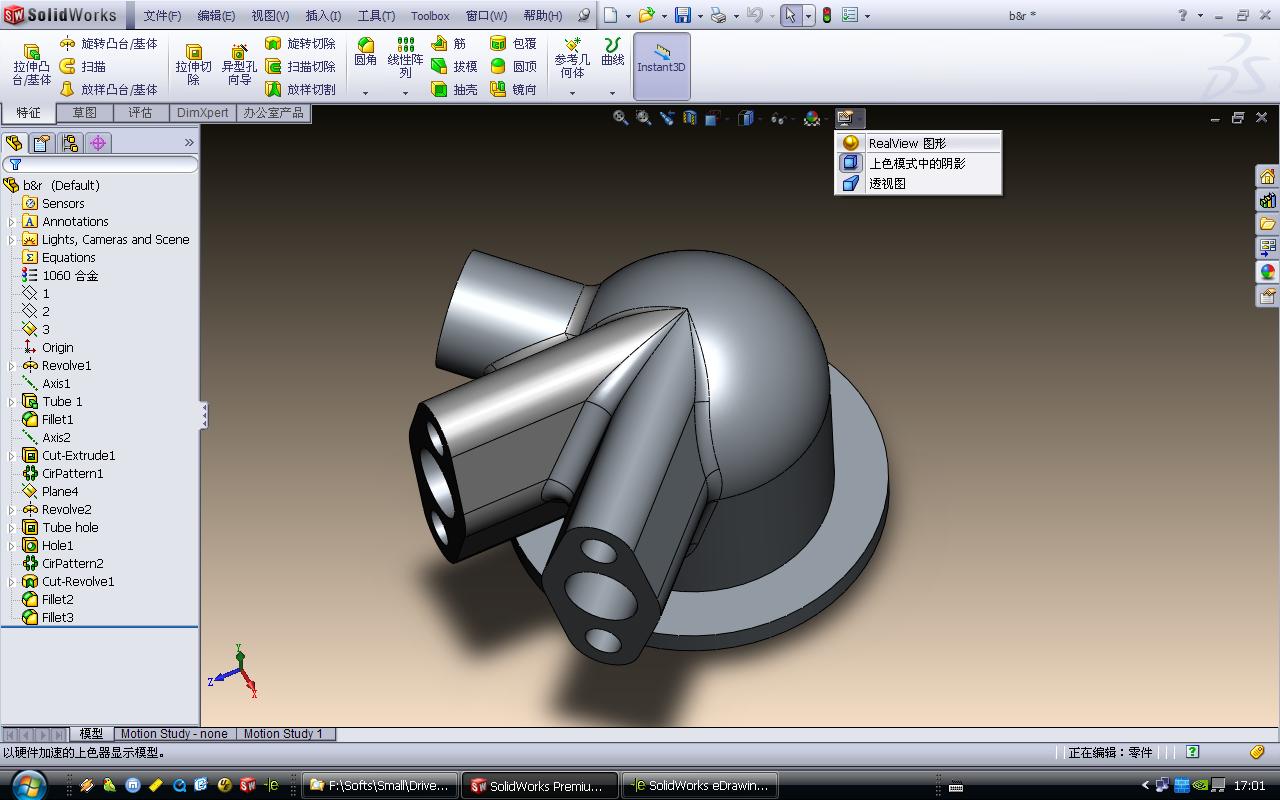Select 1060 合金 material item
This screenshot has width=1280, height=800.
[69, 275]
